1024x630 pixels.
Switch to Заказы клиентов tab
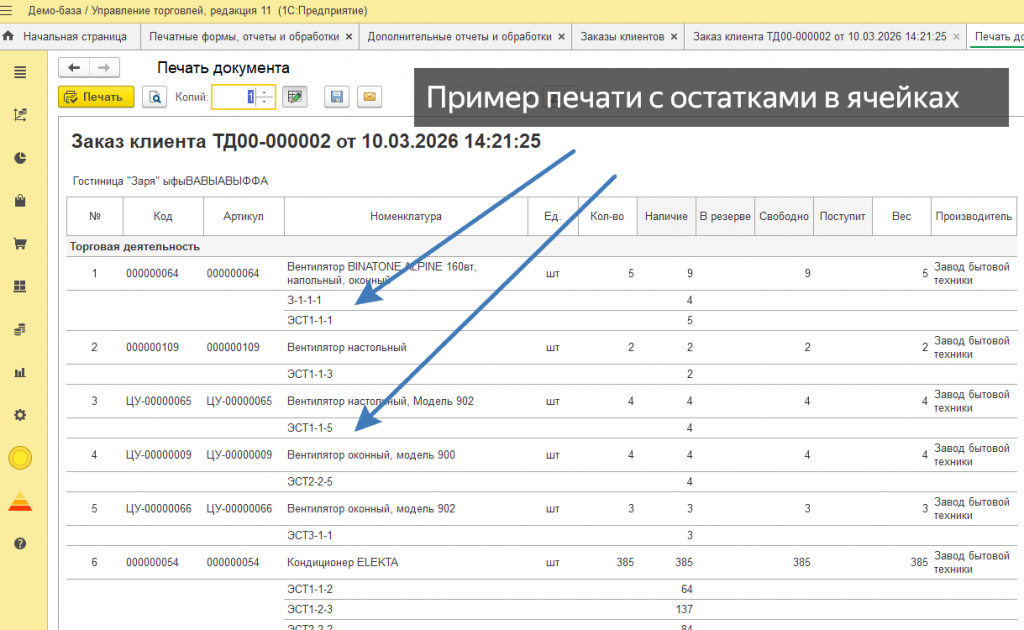[622, 37]
